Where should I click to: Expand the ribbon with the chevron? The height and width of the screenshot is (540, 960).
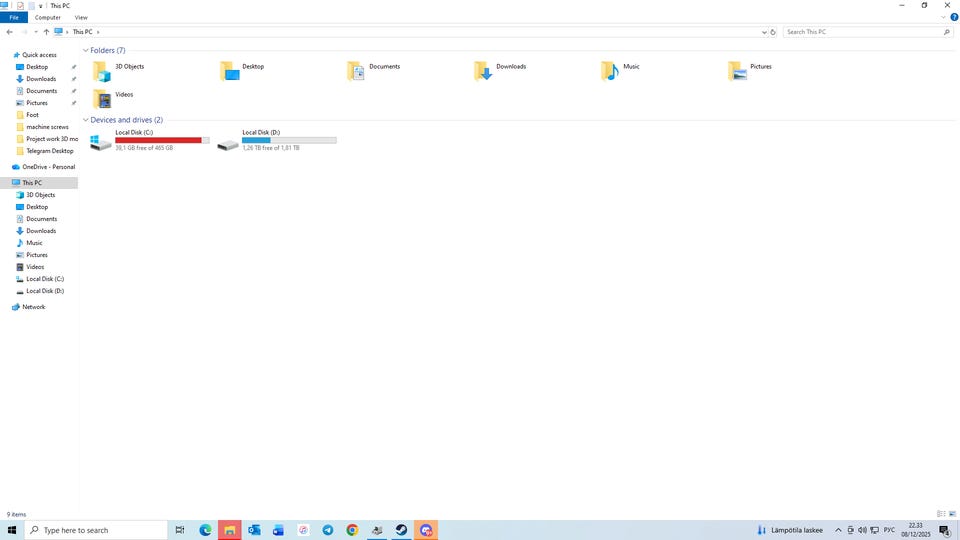coord(943,17)
